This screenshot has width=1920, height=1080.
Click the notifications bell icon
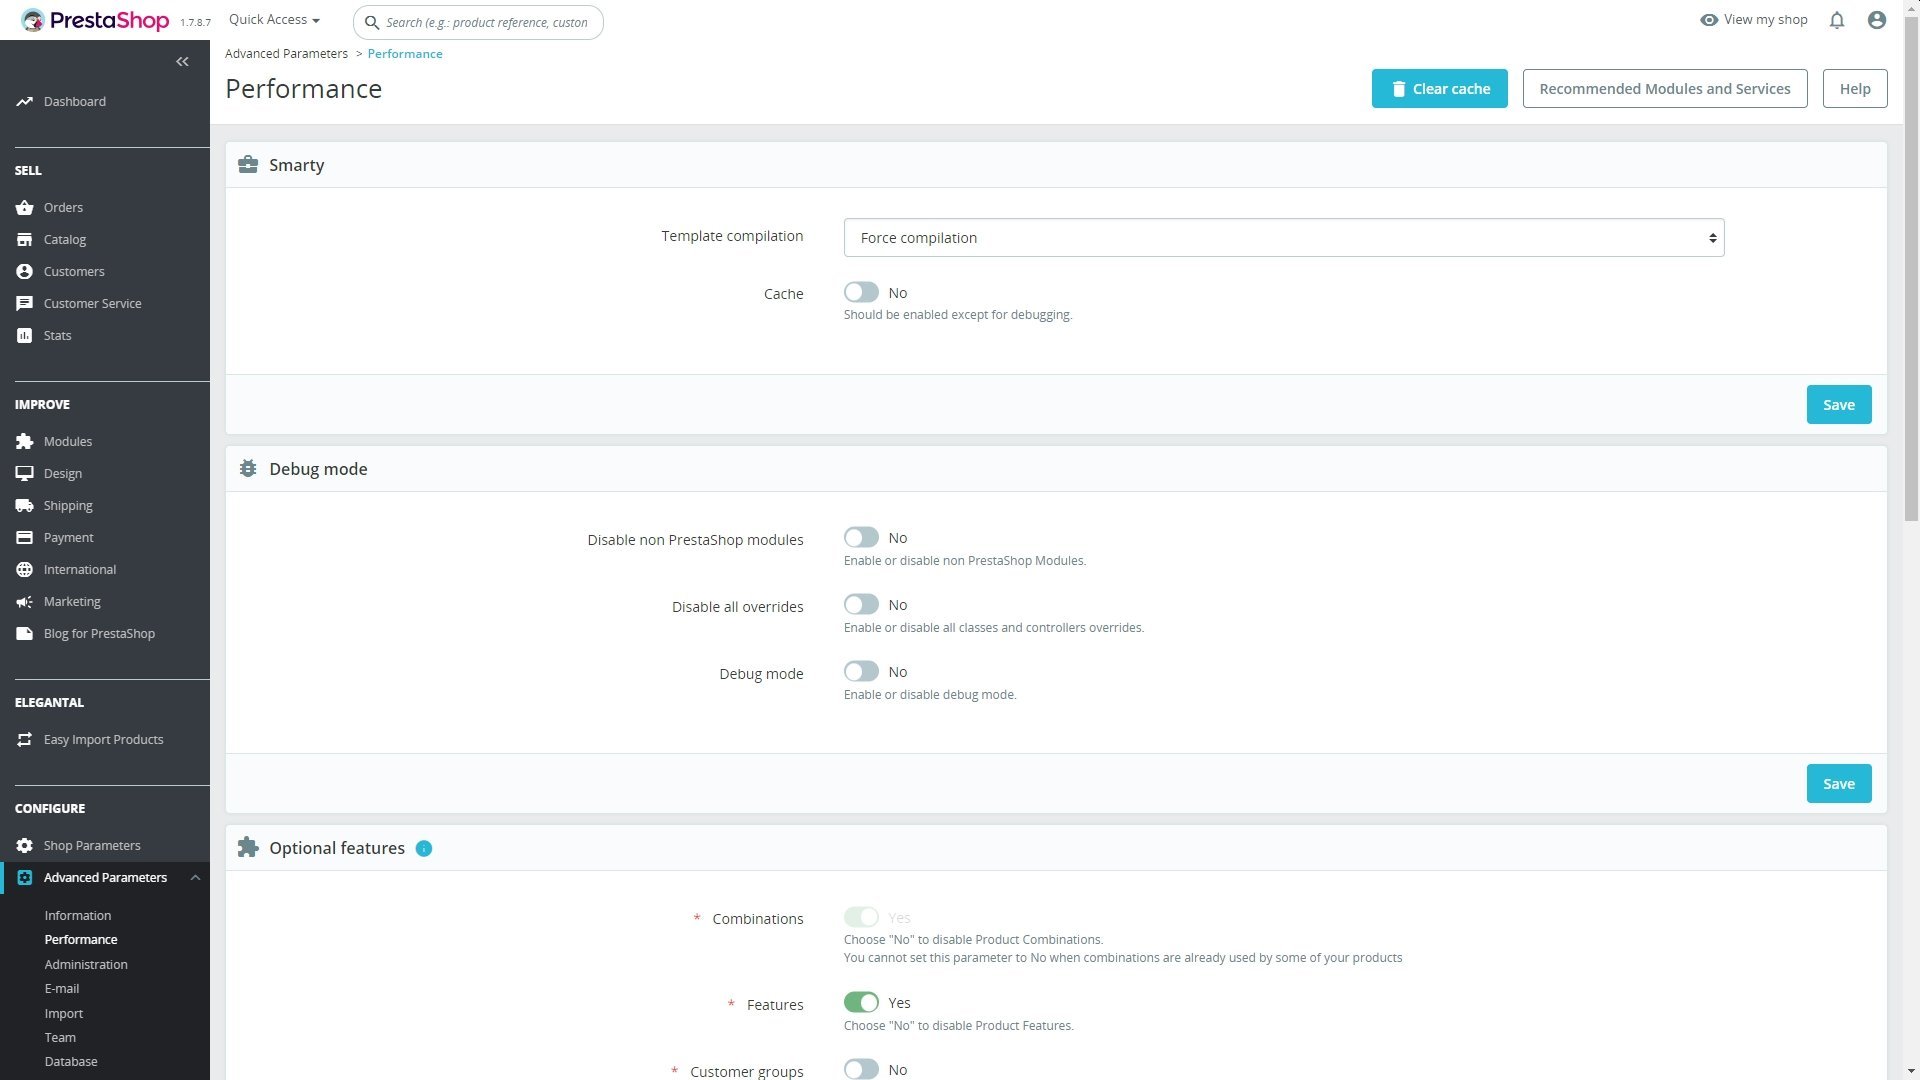tap(1836, 20)
